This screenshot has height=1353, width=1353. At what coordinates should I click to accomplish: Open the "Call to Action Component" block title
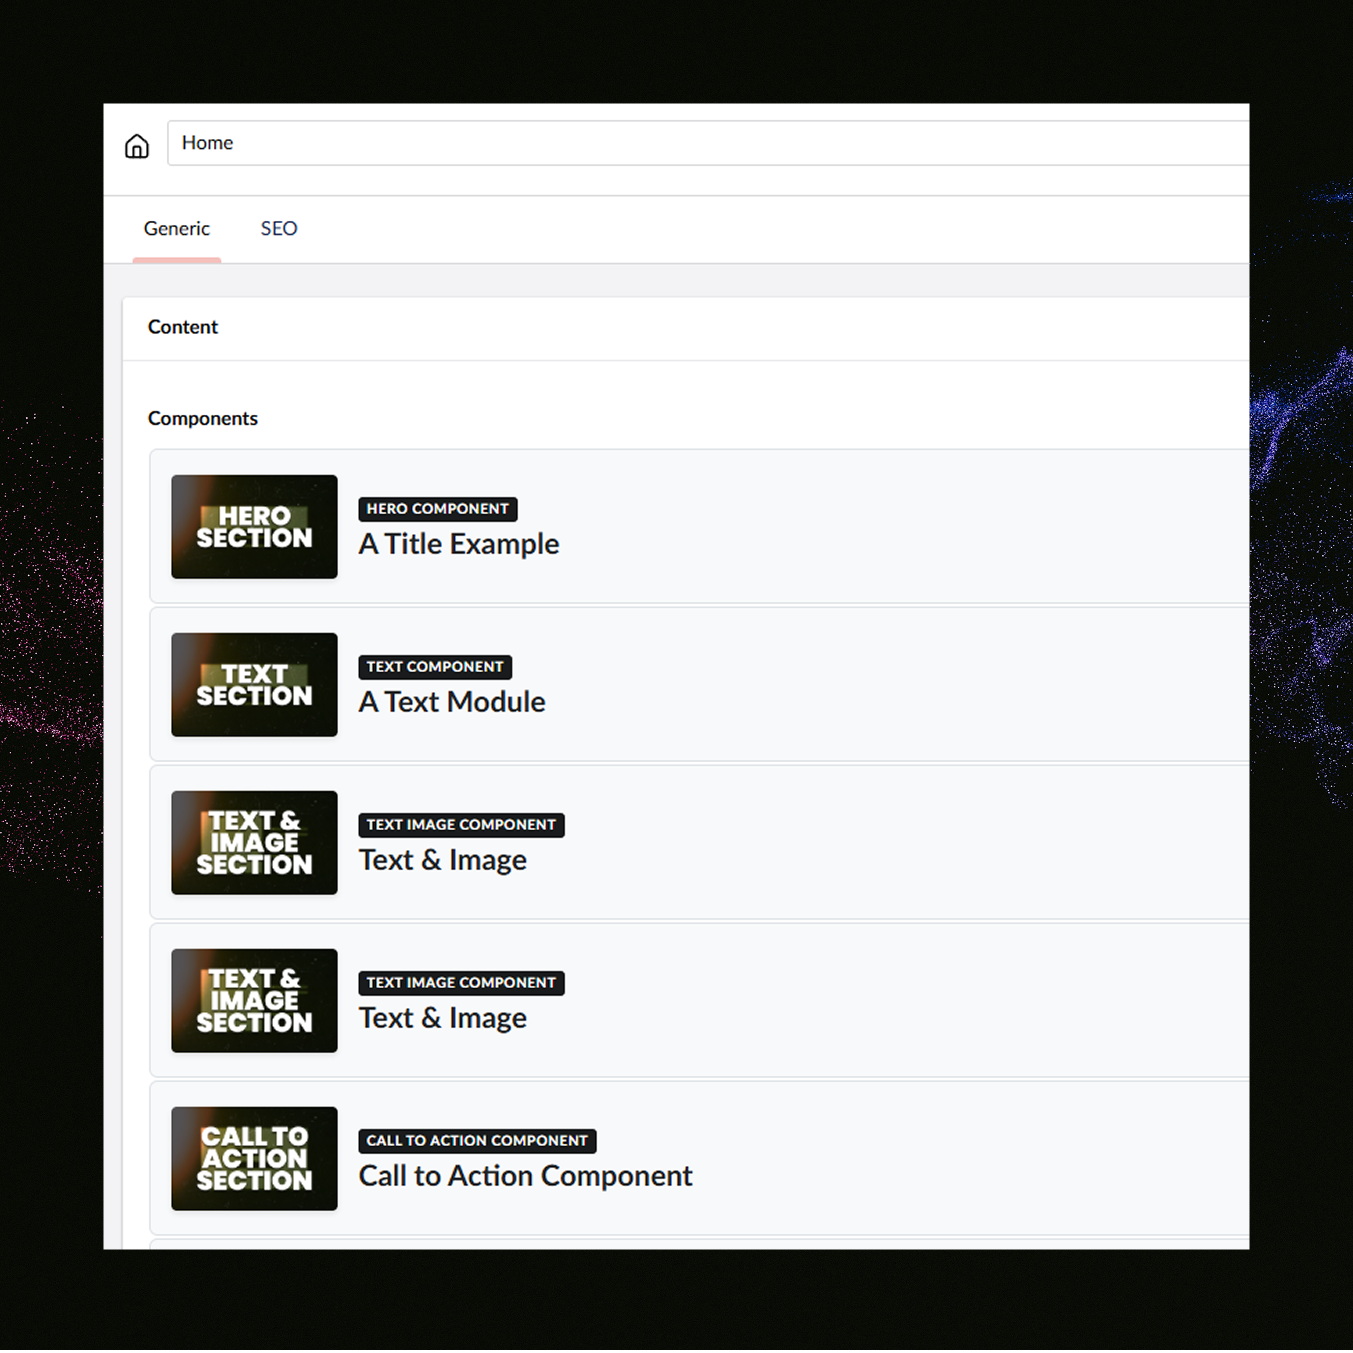click(525, 1177)
